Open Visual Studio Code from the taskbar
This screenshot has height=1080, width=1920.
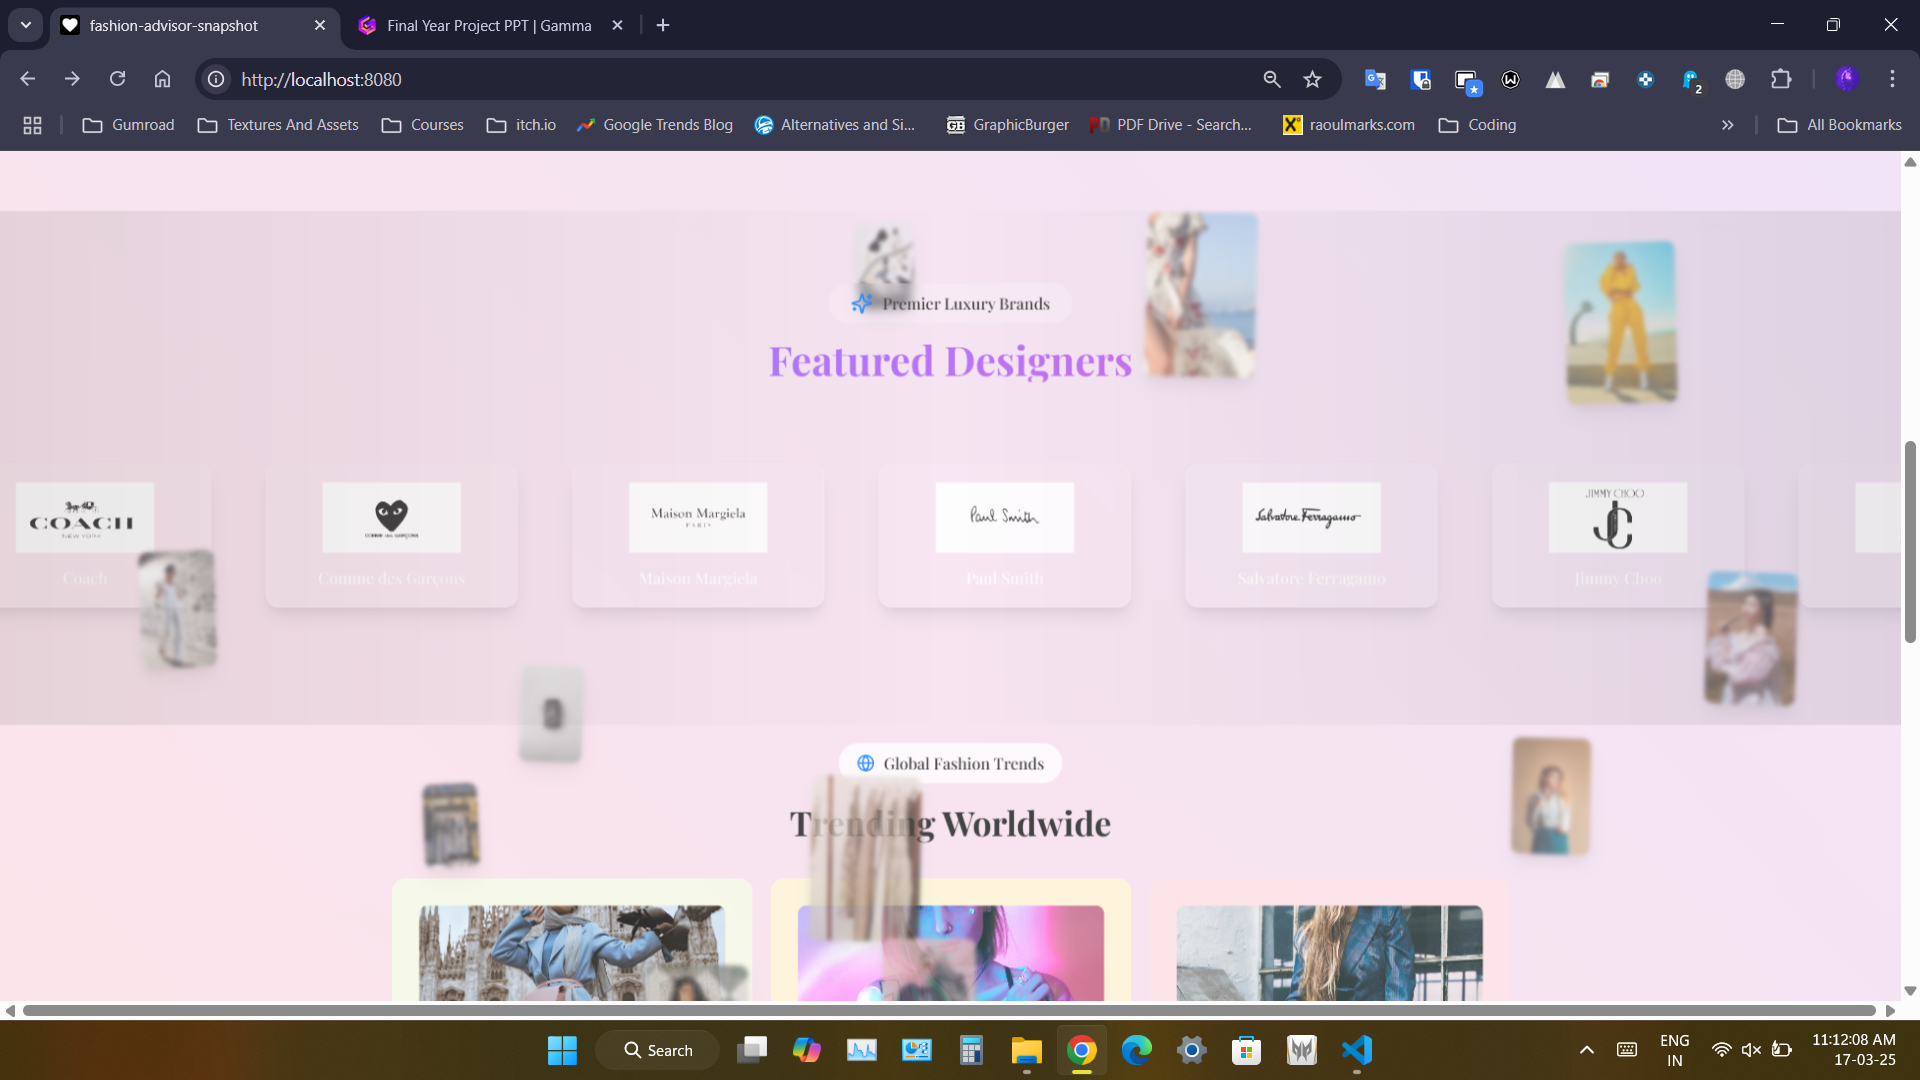[x=1355, y=1050]
